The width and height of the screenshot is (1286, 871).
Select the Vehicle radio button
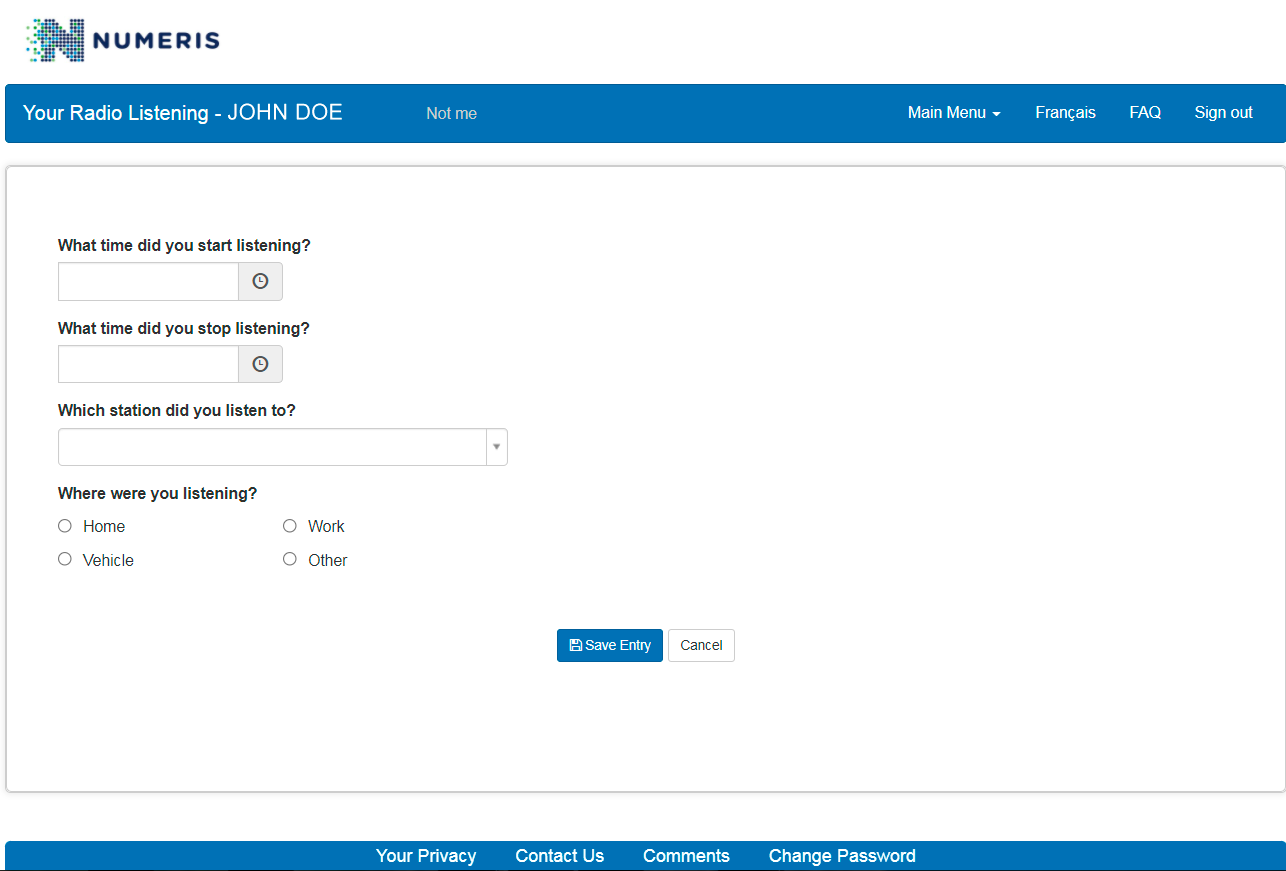pyautogui.click(x=65, y=560)
